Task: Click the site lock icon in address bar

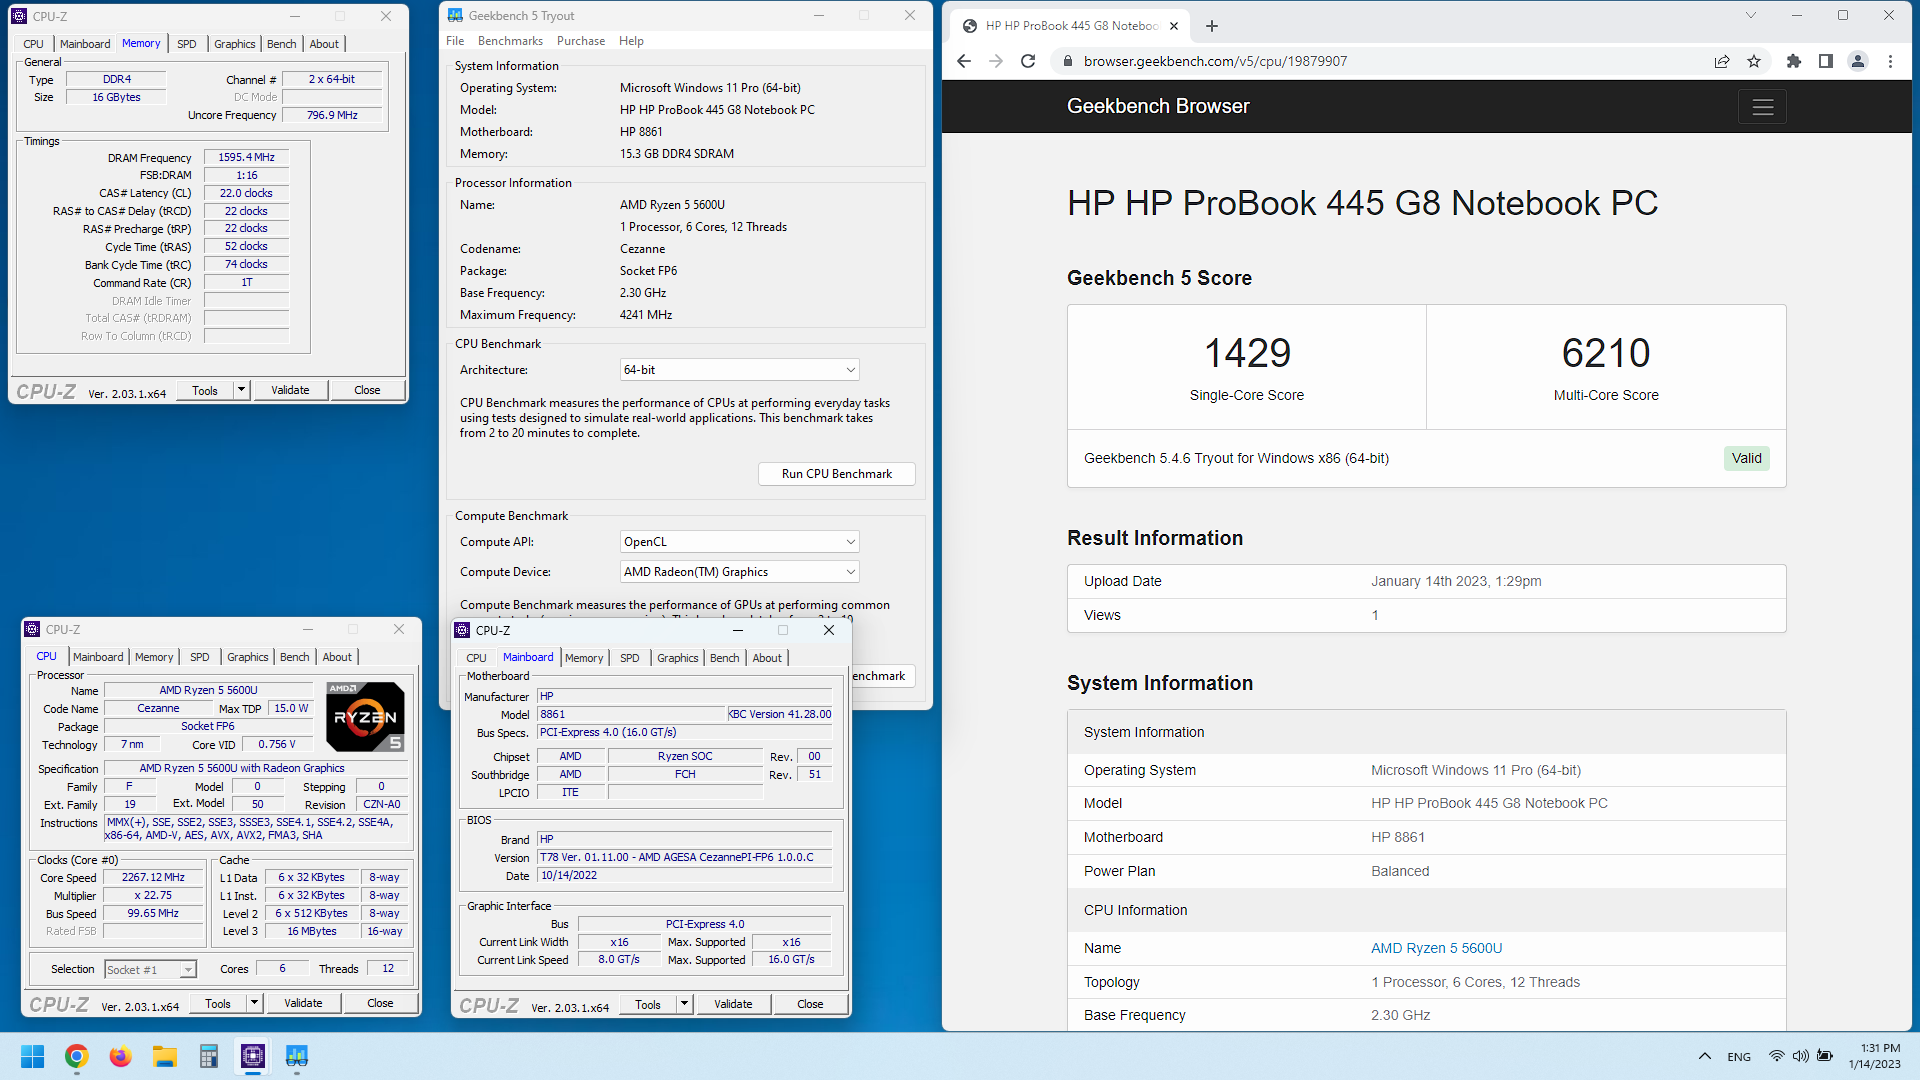Action: point(1067,61)
